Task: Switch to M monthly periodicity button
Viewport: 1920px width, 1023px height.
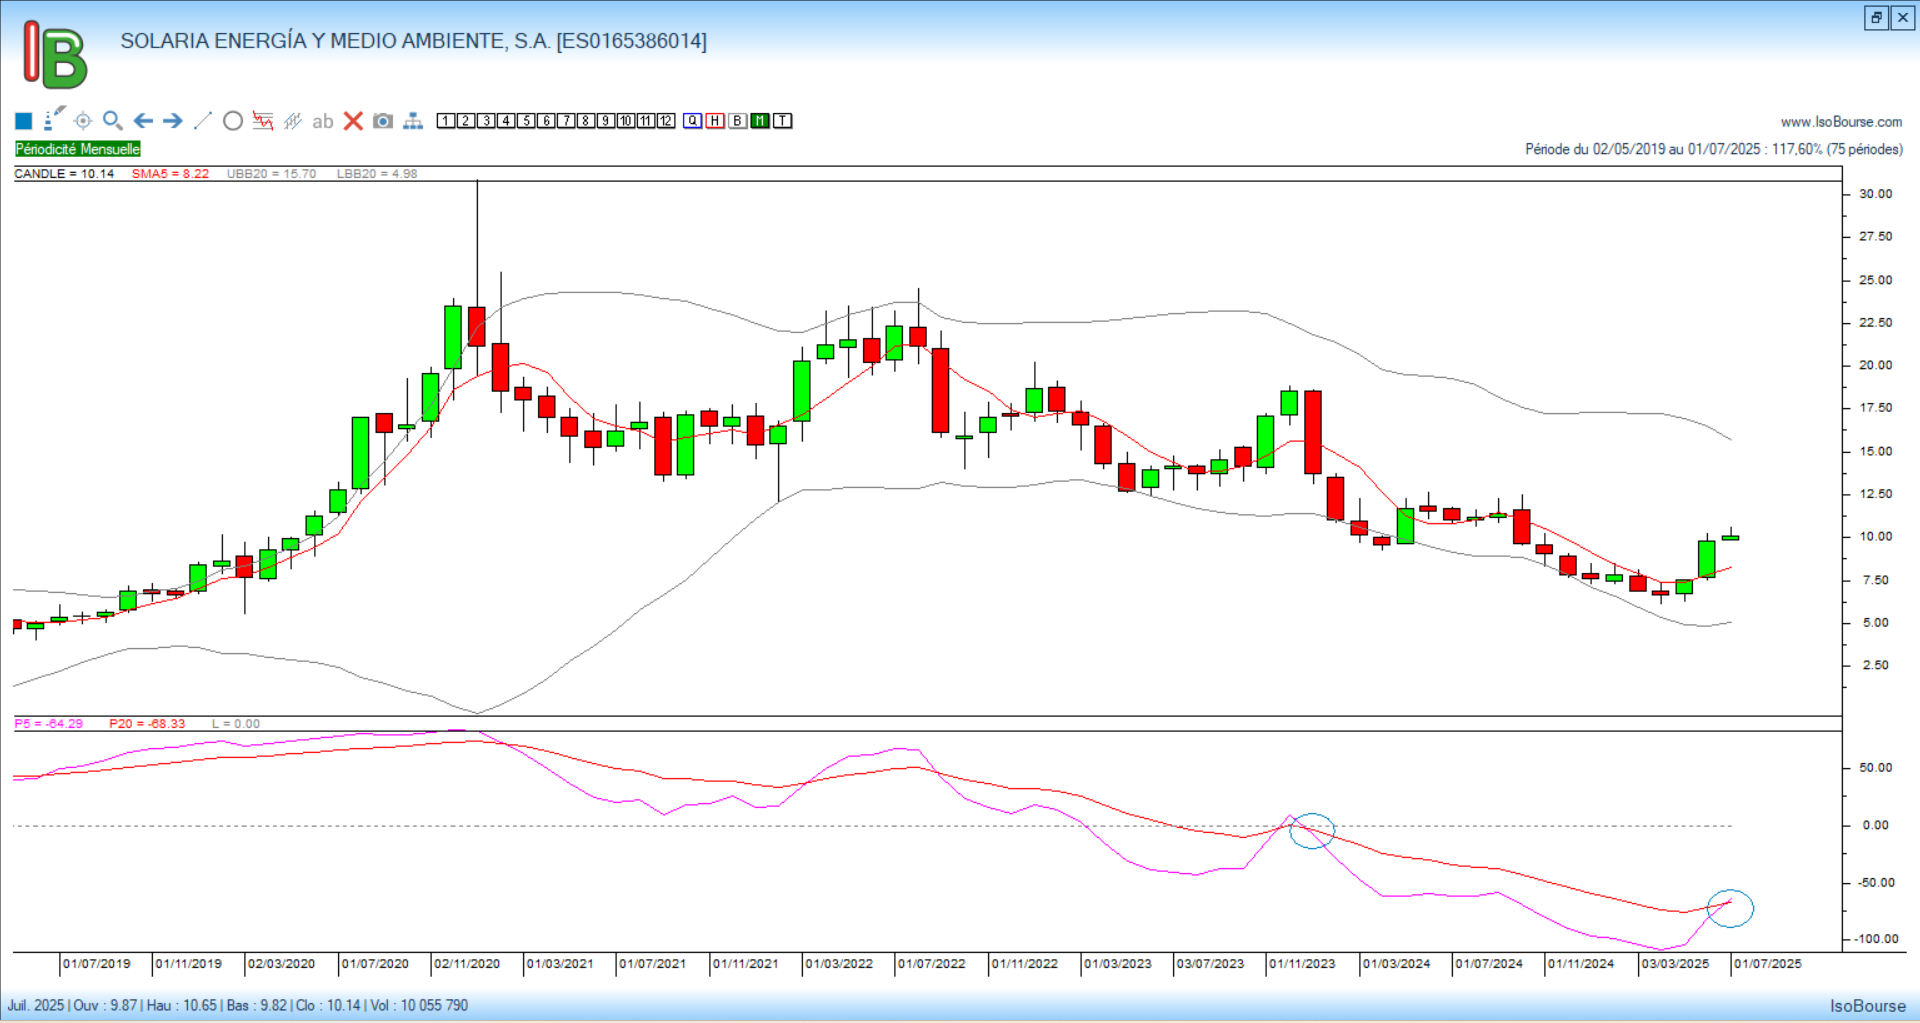Action: [760, 121]
